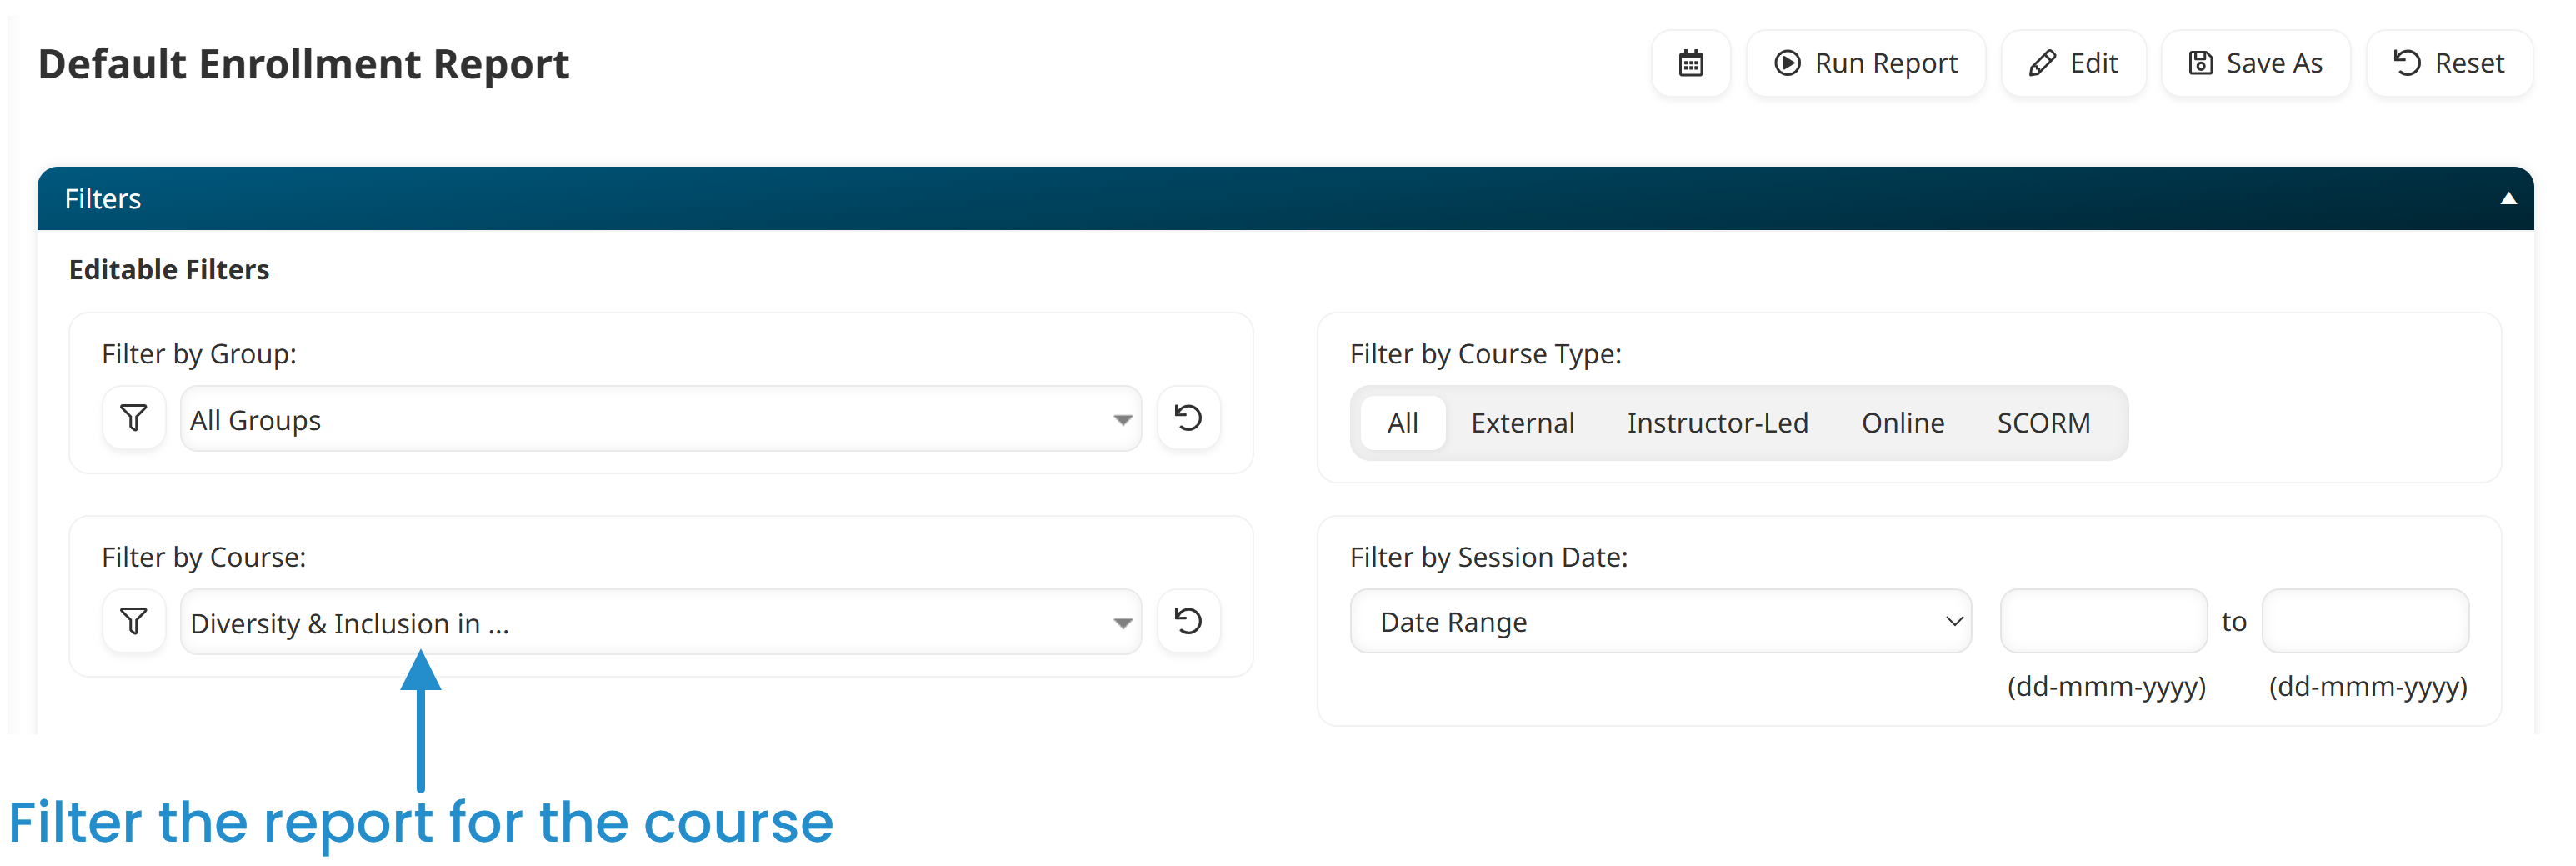Select the External course type
2576x866 pixels.
pos(1522,423)
